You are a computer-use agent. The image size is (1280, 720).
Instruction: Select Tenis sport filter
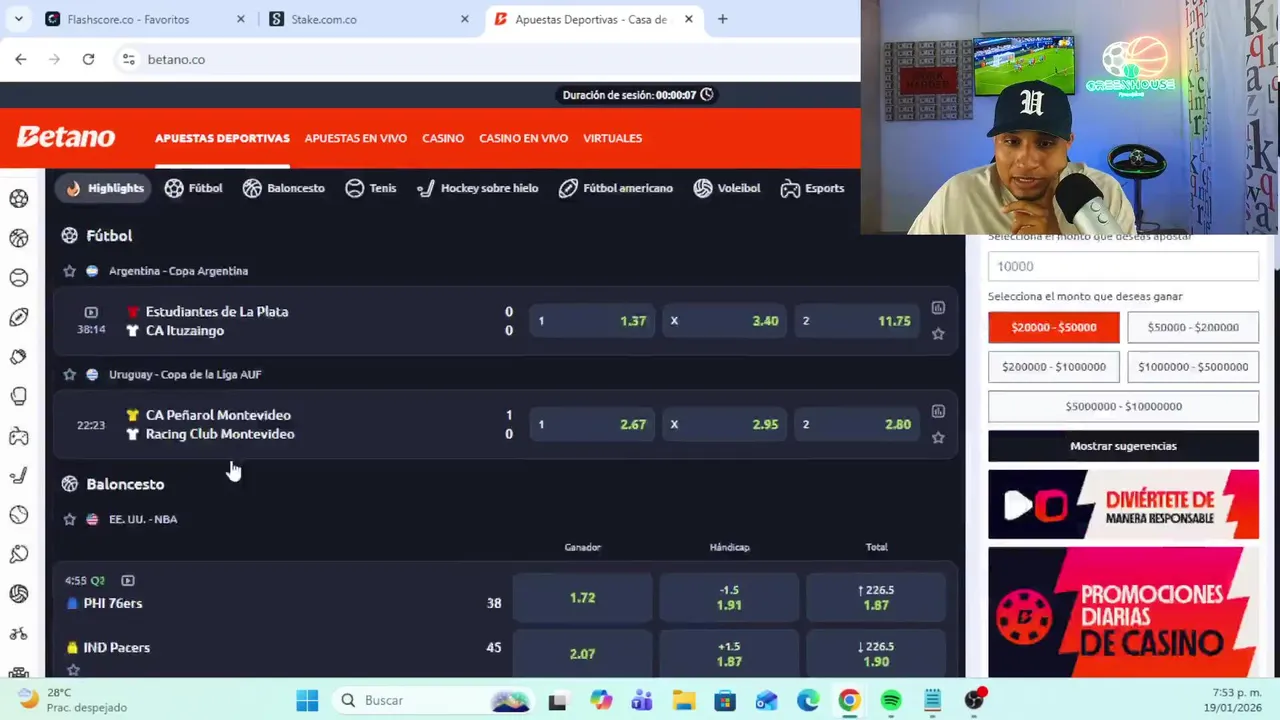tap(370, 188)
